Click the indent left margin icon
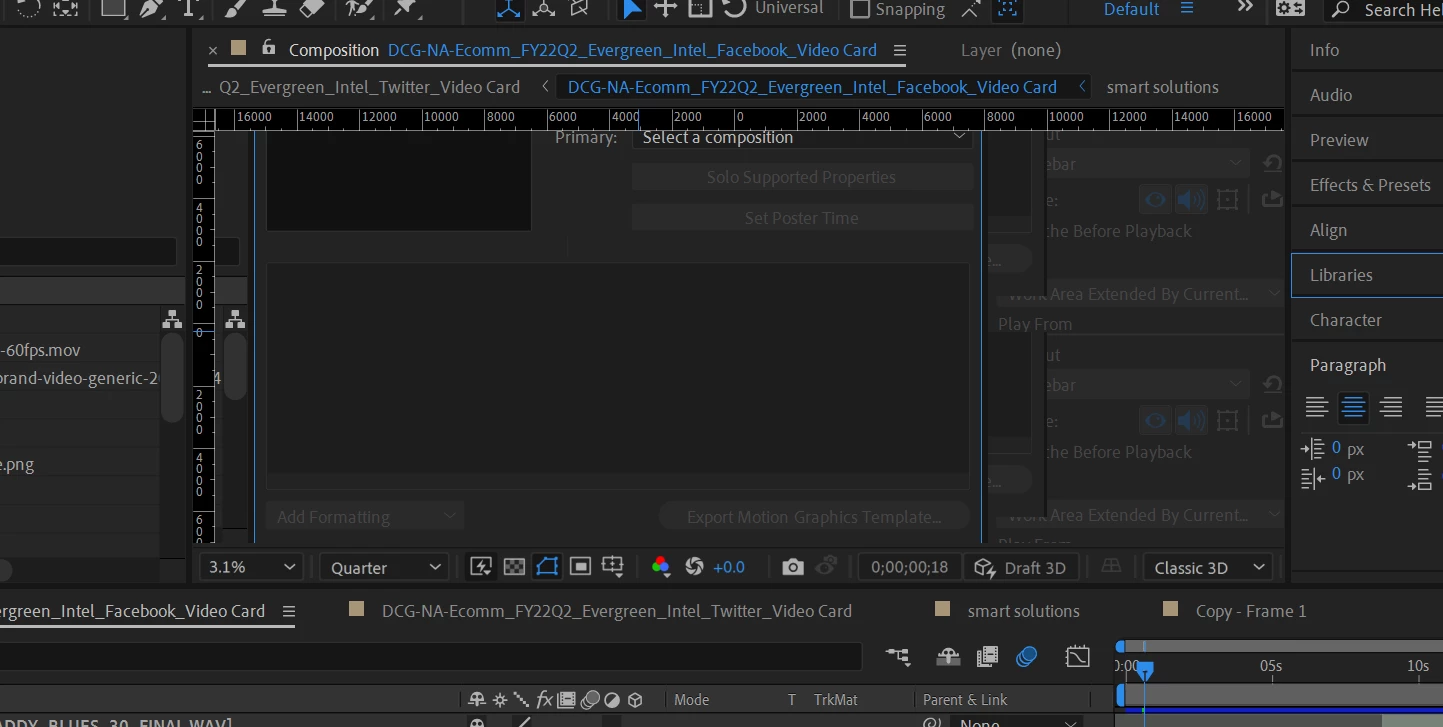 coord(1313,449)
